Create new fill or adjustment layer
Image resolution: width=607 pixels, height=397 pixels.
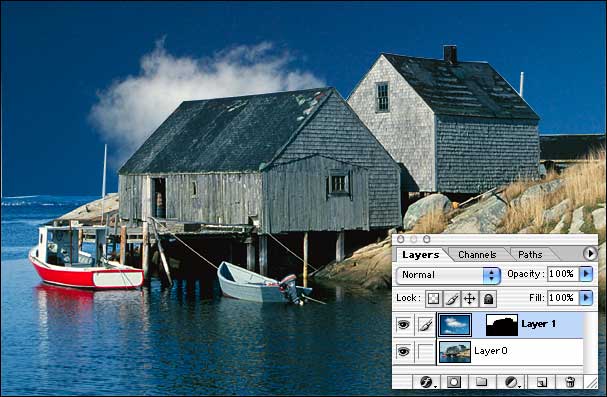(512, 382)
